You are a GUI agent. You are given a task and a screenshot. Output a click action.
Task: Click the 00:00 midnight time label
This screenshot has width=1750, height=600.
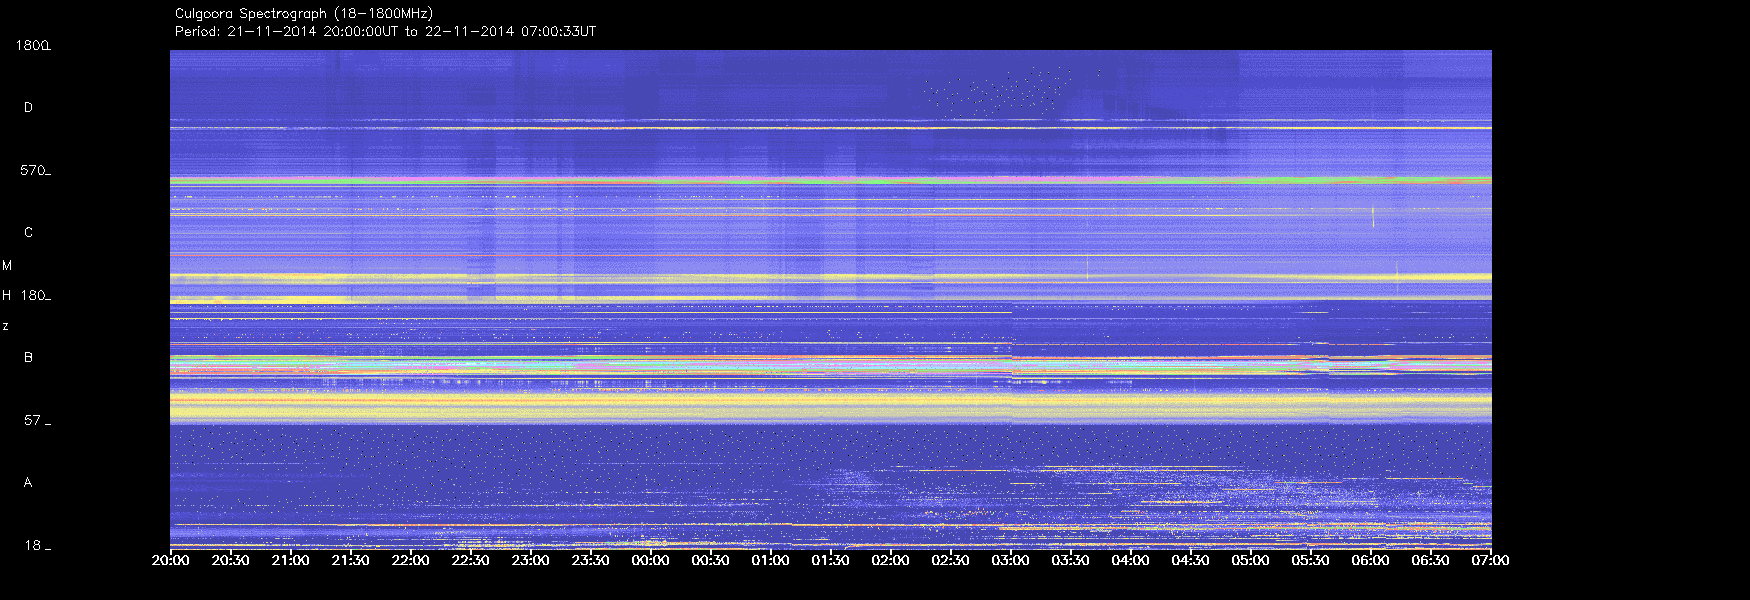(x=650, y=560)
